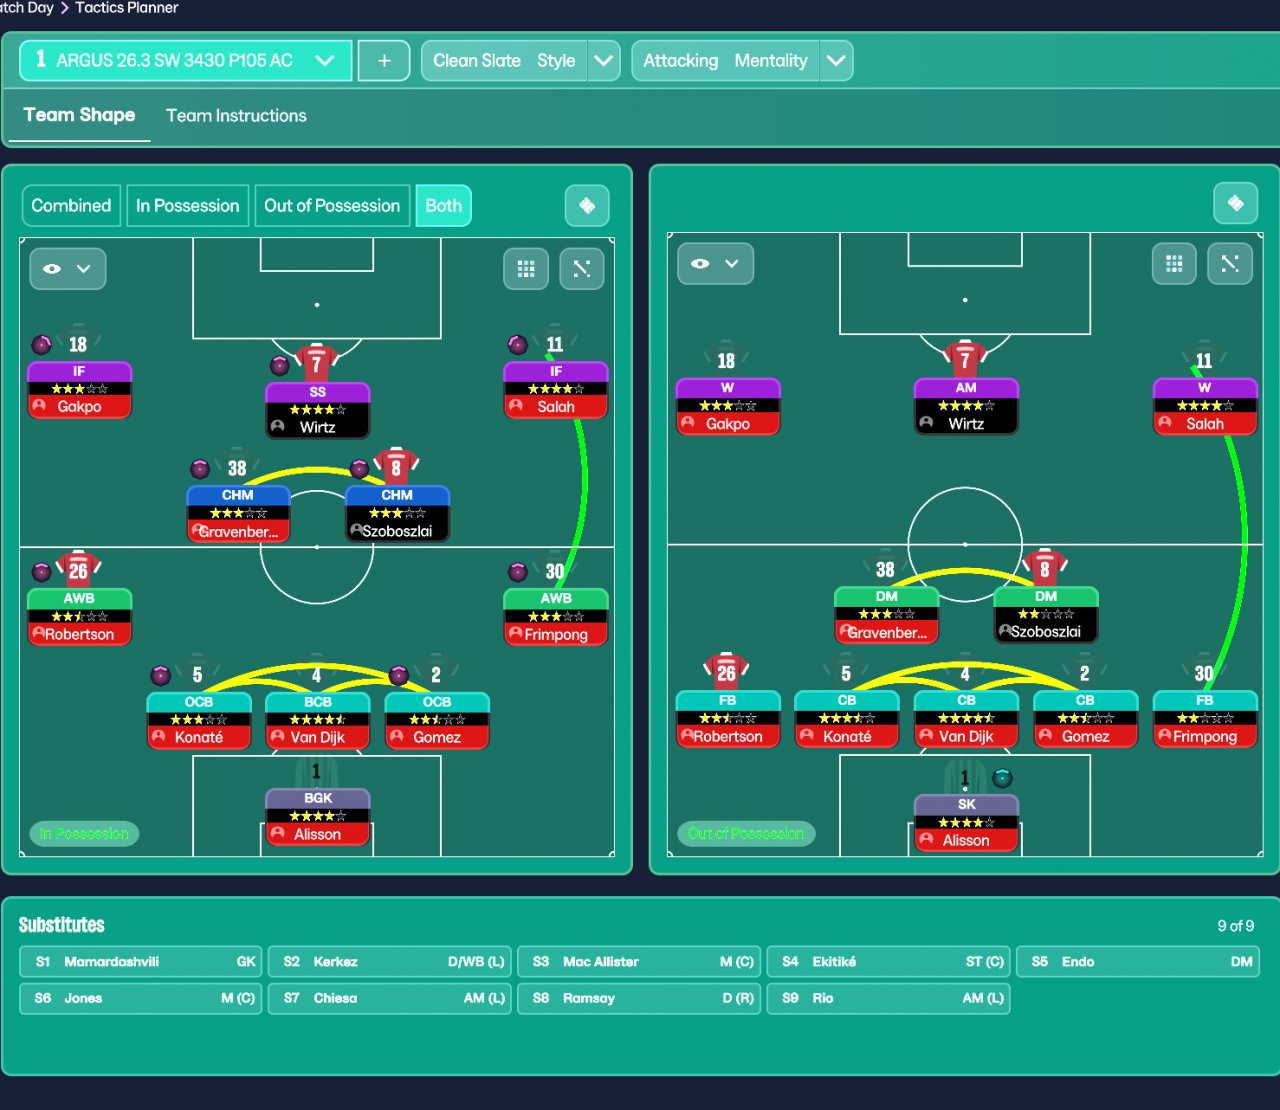Click Alisson's SK role card

pyautogui.click(x=966, y=823)
